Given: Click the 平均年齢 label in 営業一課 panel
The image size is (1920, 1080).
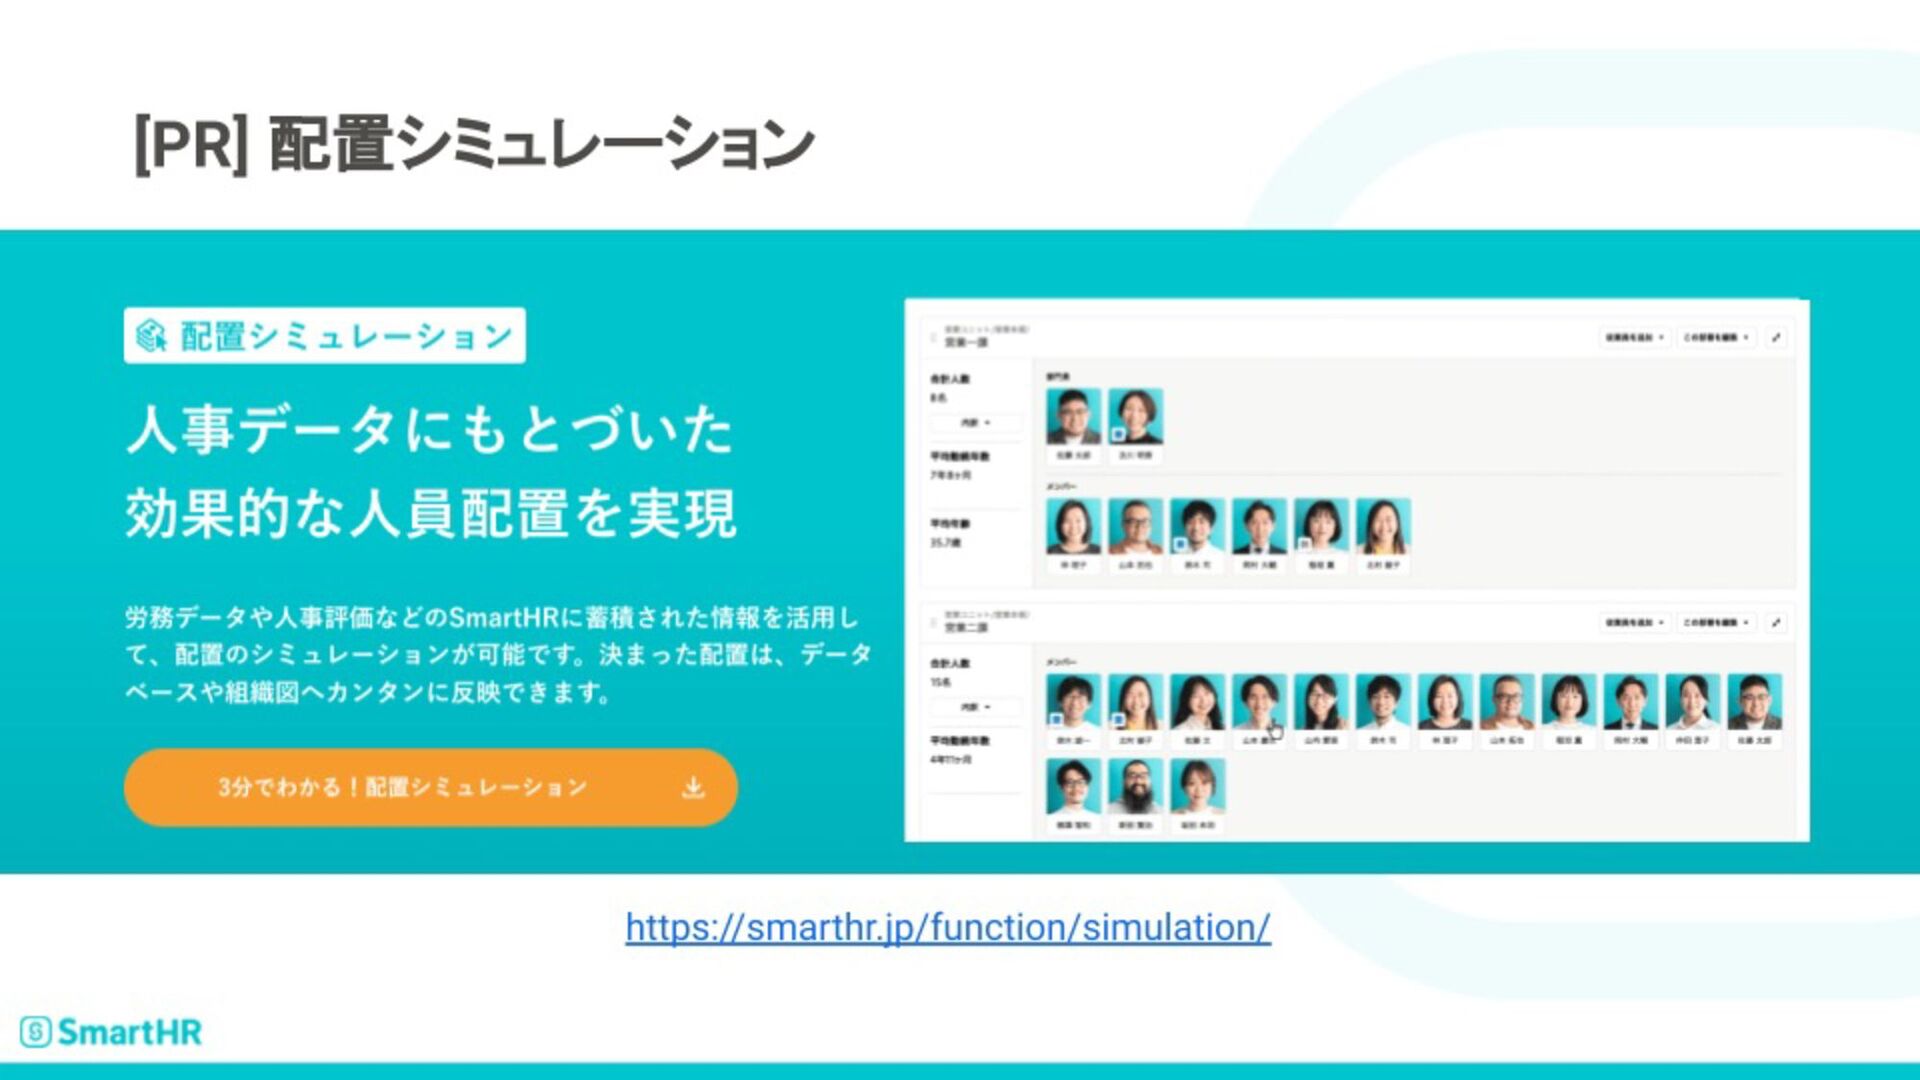Looking at the screenshot, I should (x=950, y=524).
